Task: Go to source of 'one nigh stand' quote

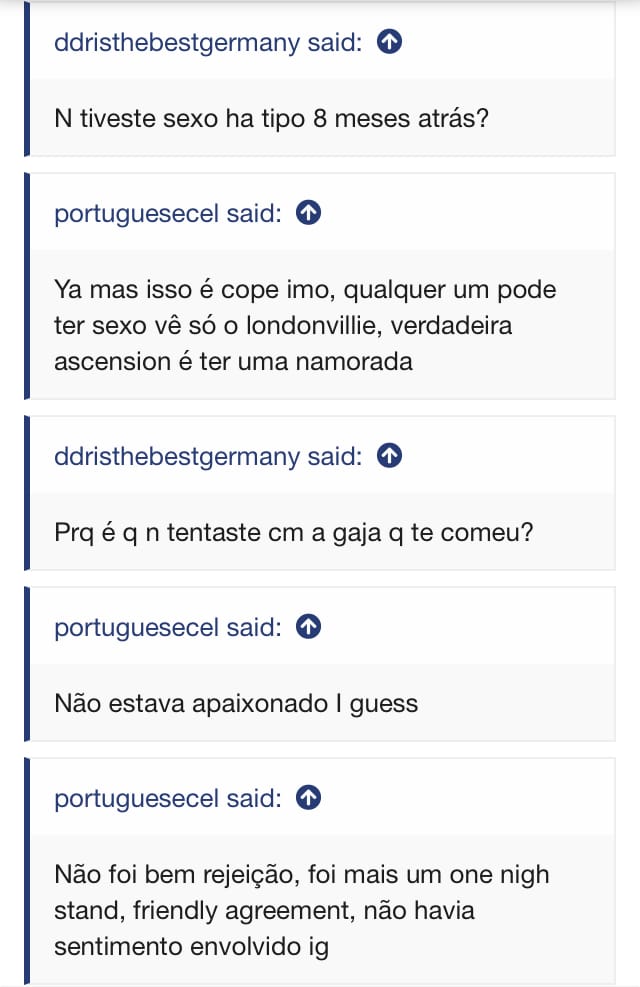Action: coord(309,798)
